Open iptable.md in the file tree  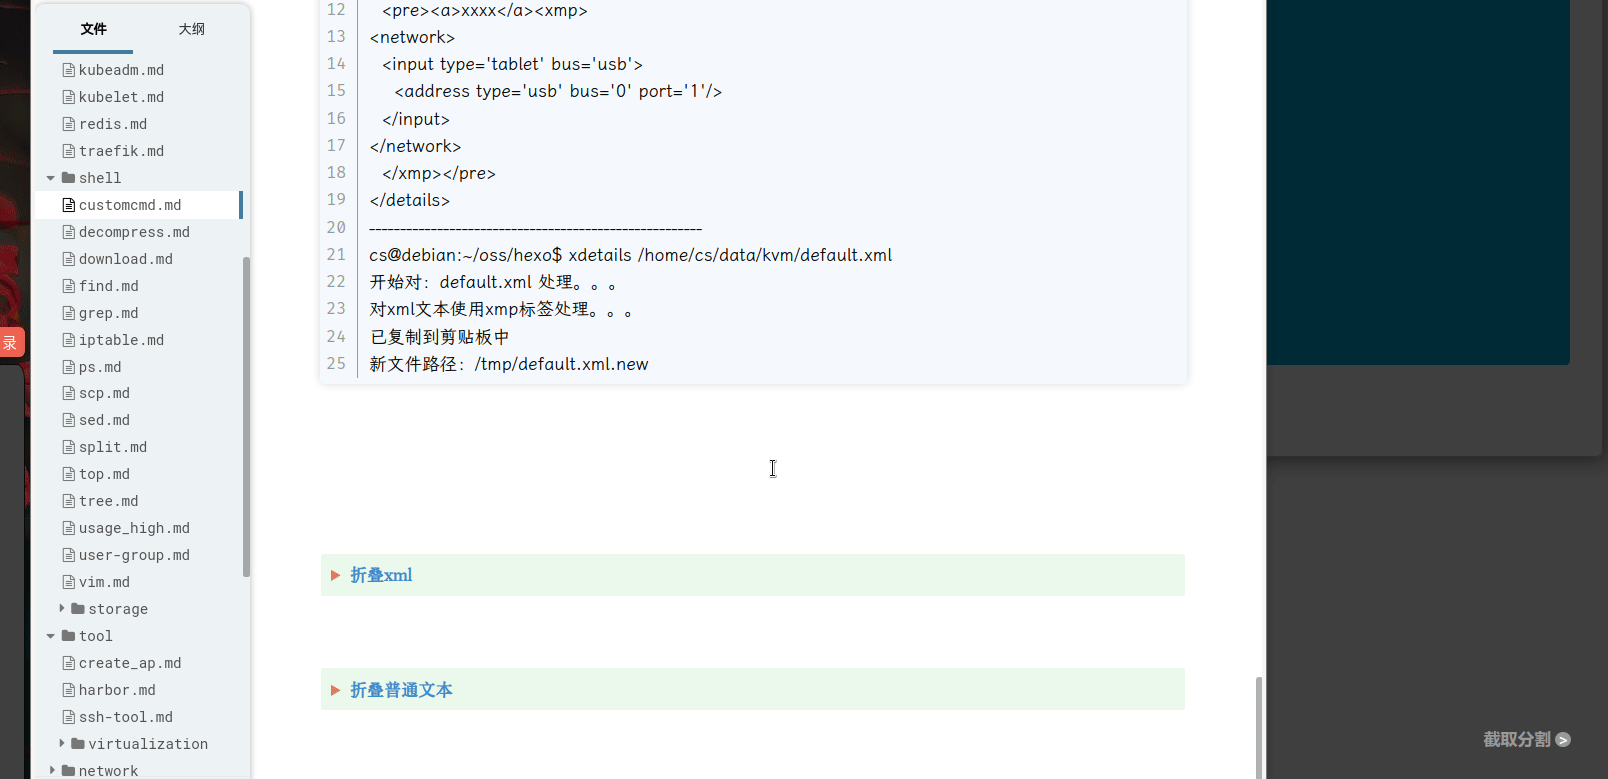click(x=121, y=340)
